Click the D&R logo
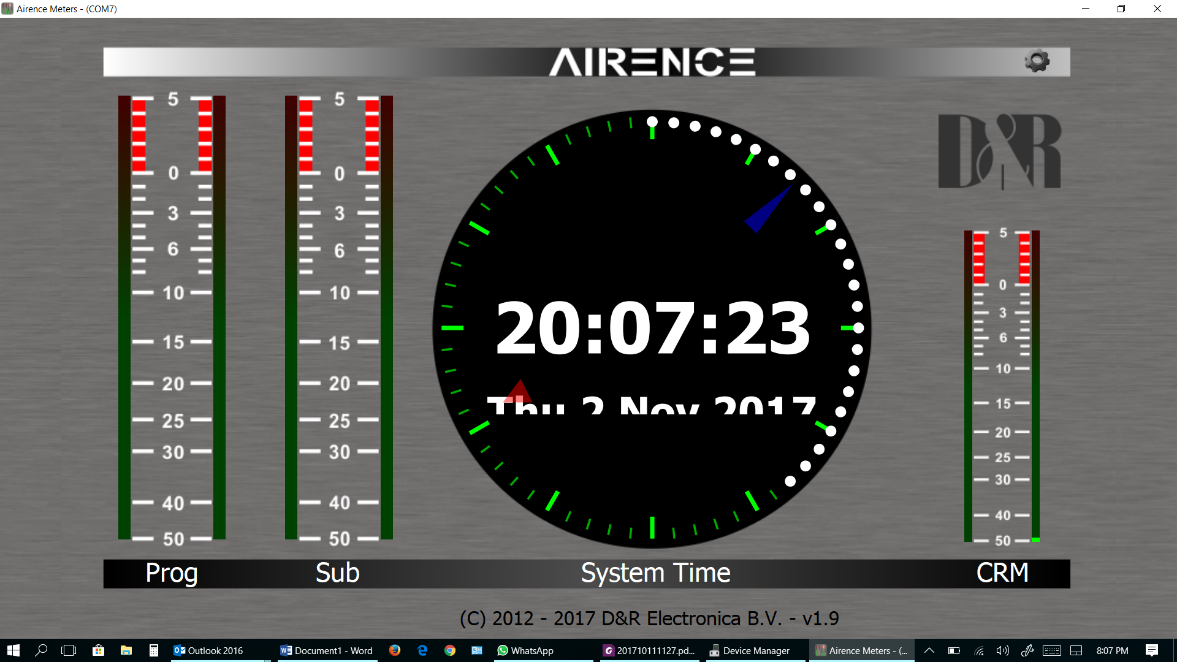 999,151
